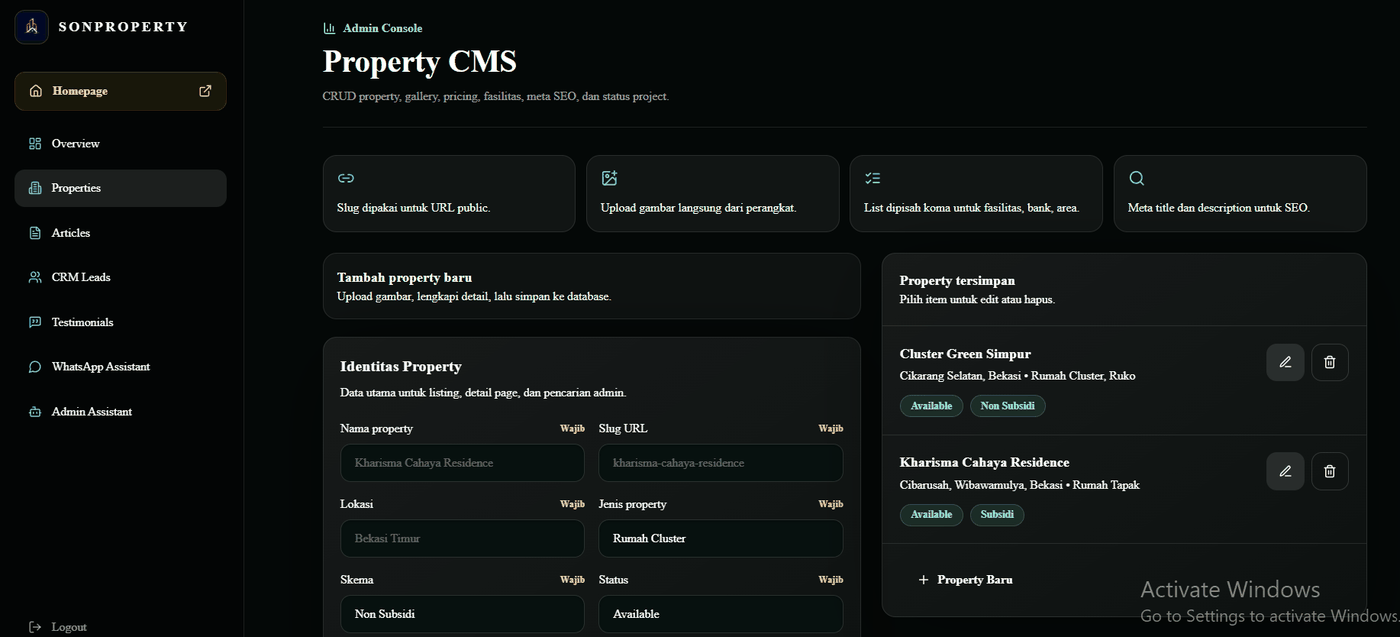Select Kharisma Cahaya Residence property title
The height and width of the screenshot is (637, 1400).
click(x=985, y=463)
